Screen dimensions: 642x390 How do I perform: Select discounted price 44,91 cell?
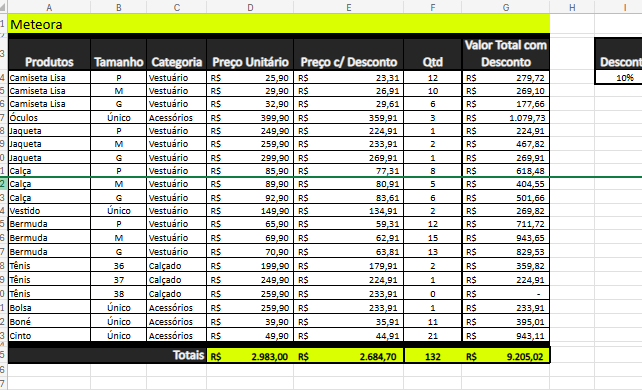(349, 336)
